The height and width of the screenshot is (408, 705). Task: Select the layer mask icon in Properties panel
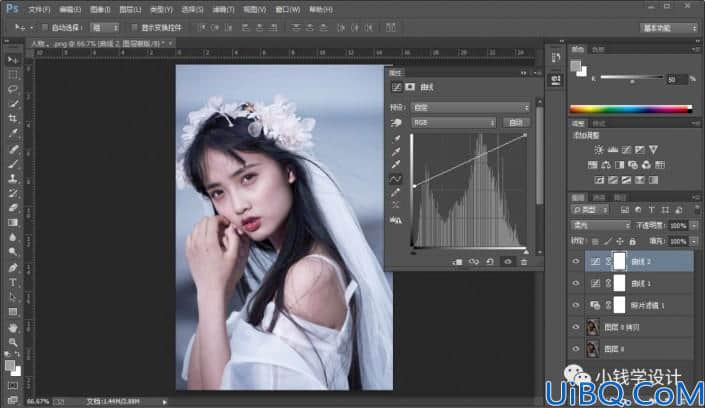pyautogui.click(x=410, y=87)
